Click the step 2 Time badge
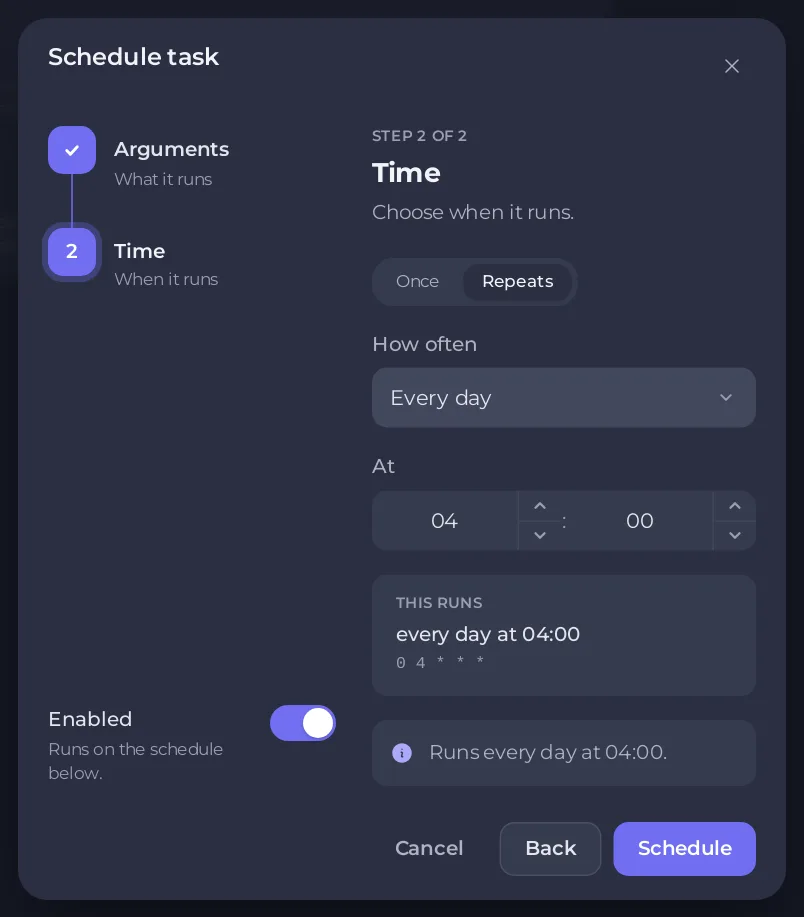The height and width of the screenshot is (917, 804). click(72, 251)
